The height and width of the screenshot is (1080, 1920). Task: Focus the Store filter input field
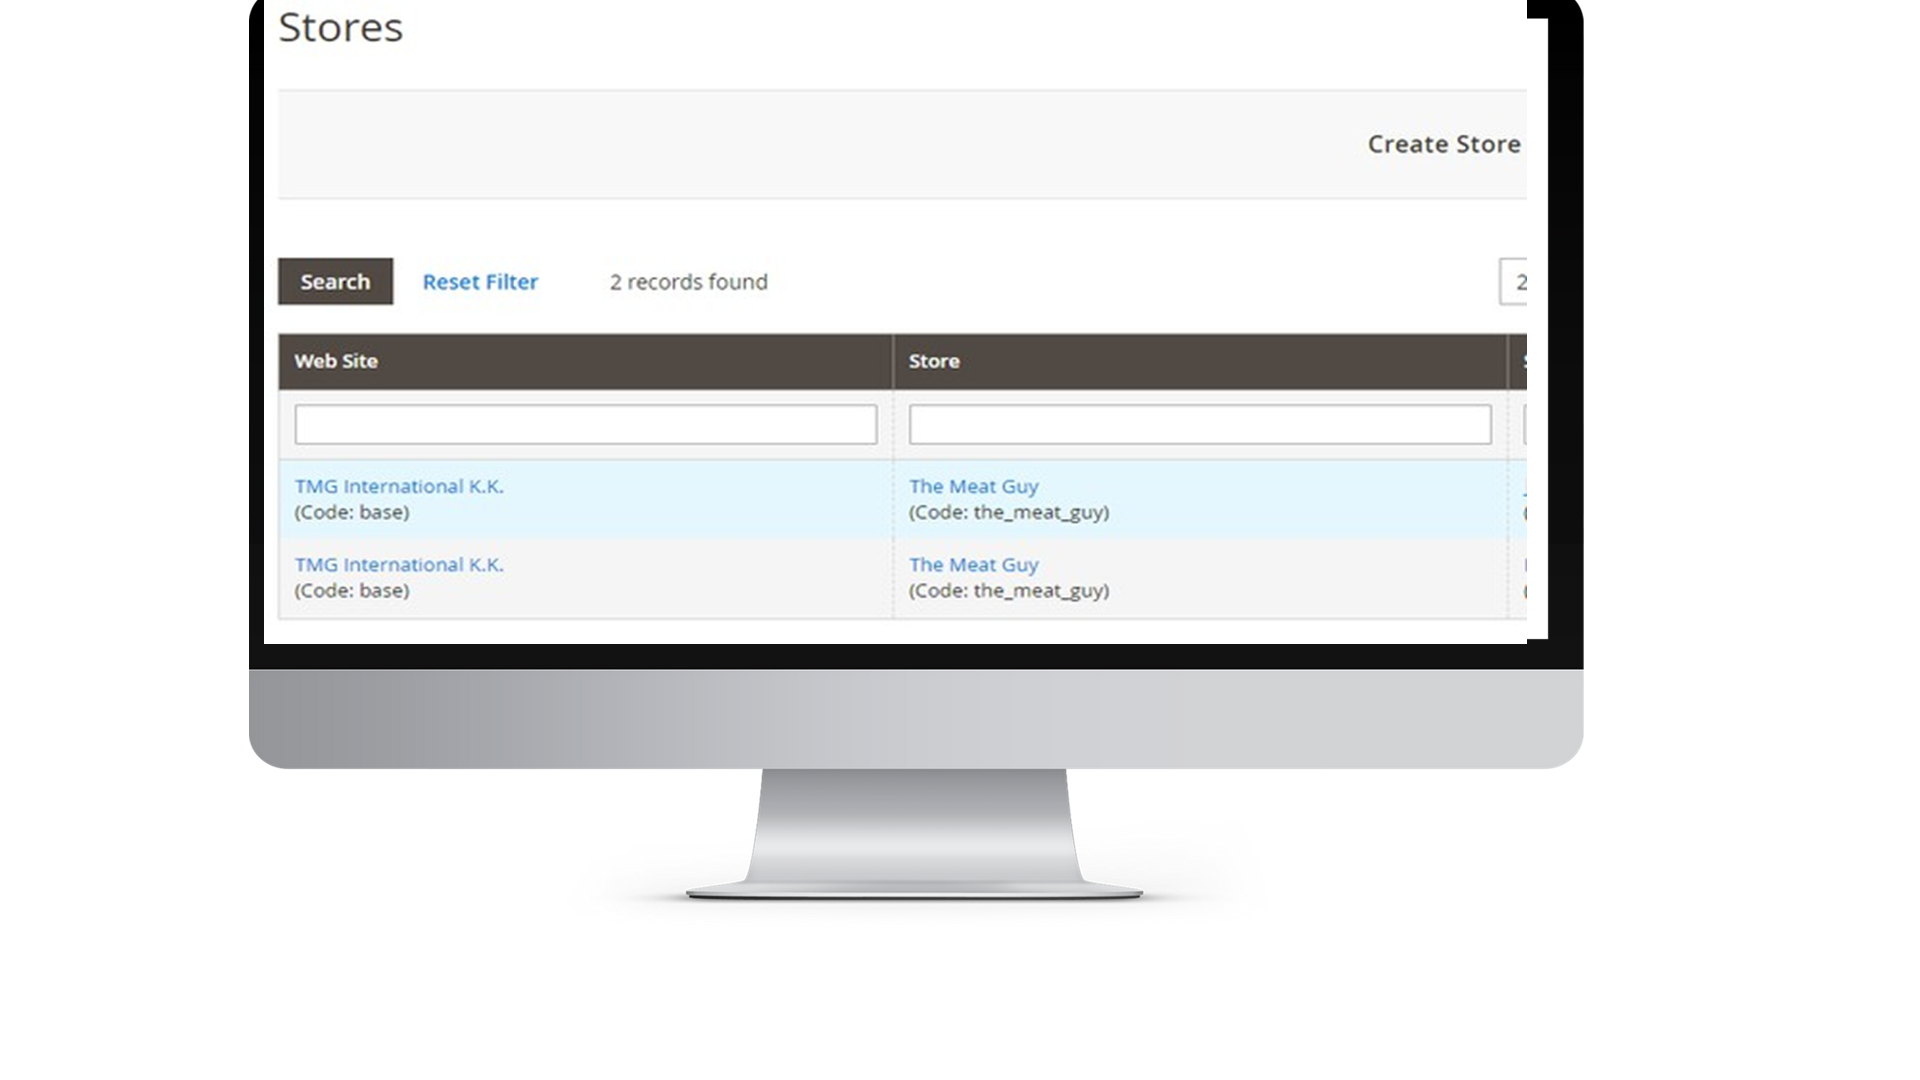coord(1199,425)
